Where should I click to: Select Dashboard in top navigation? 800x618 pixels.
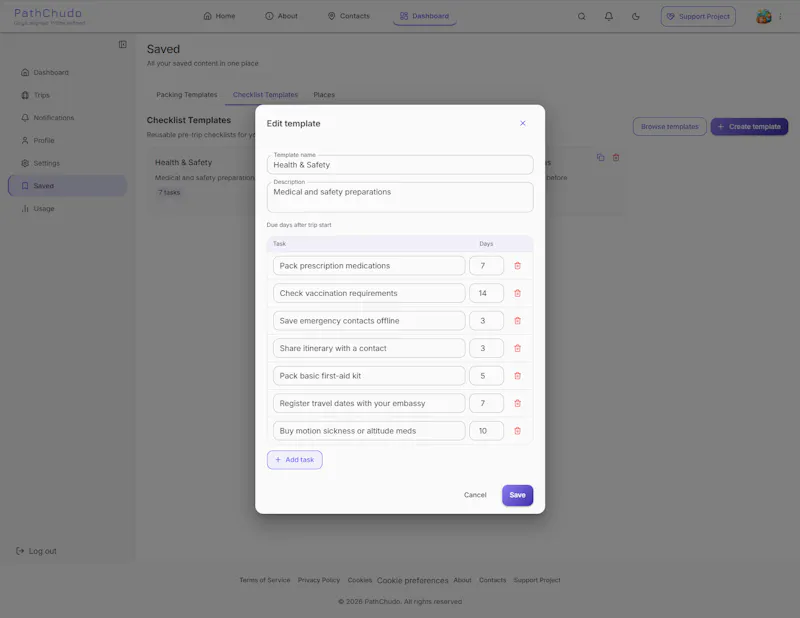point(424,16)
